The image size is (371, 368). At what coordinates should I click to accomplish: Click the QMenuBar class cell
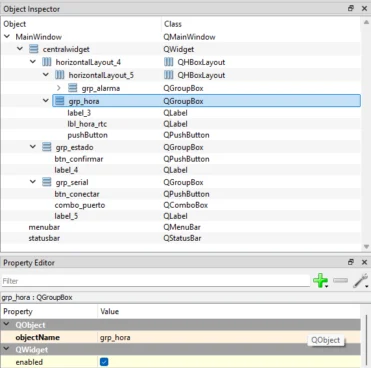[182, 227]
